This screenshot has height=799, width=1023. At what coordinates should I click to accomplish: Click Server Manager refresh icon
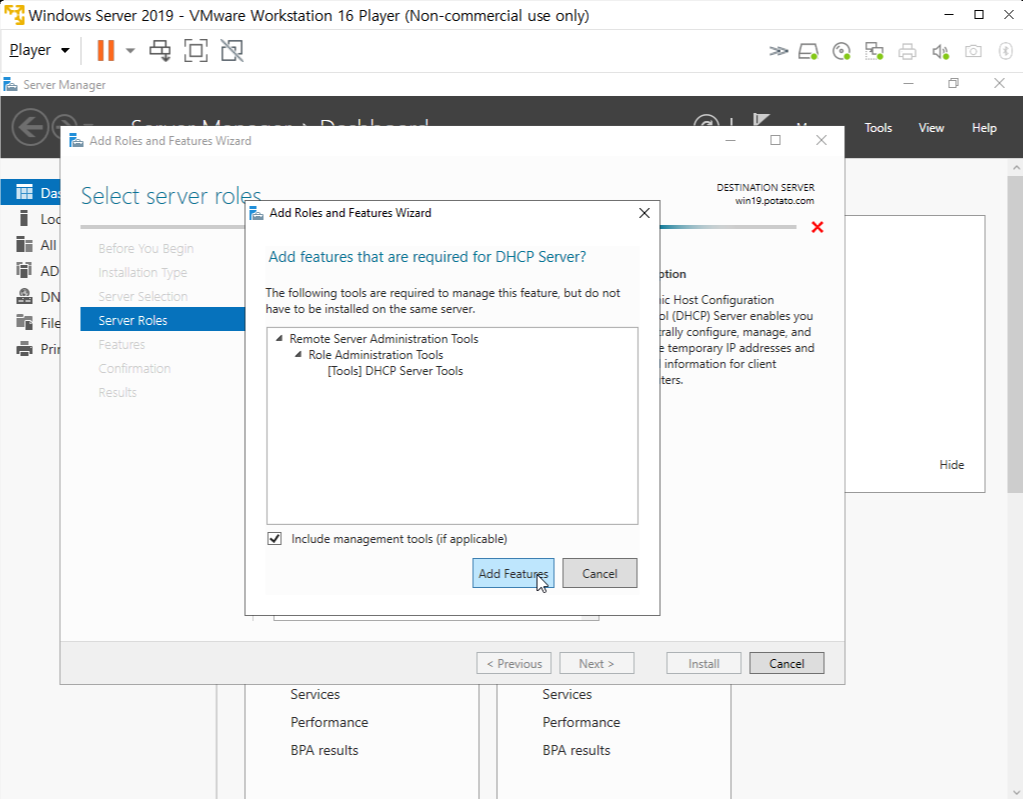coord(706,120)
